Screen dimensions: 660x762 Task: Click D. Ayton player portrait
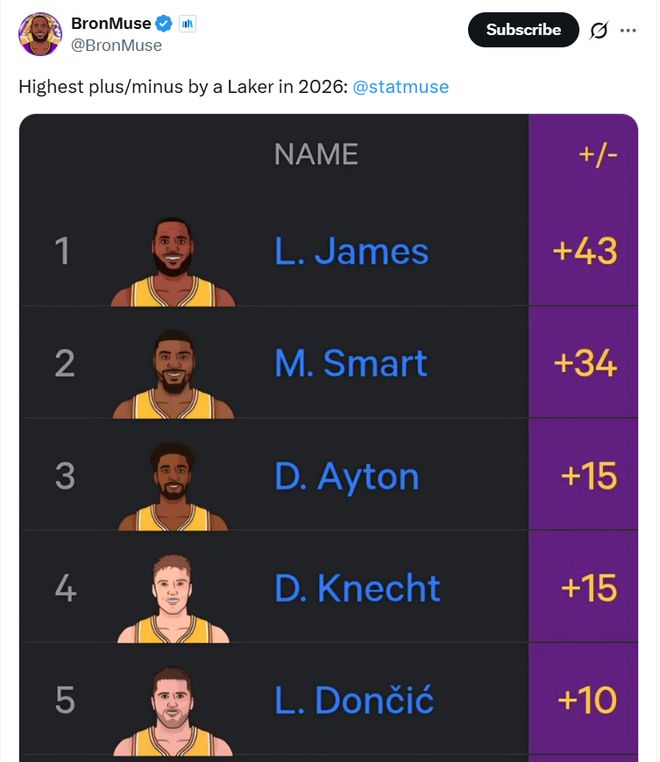173,486
